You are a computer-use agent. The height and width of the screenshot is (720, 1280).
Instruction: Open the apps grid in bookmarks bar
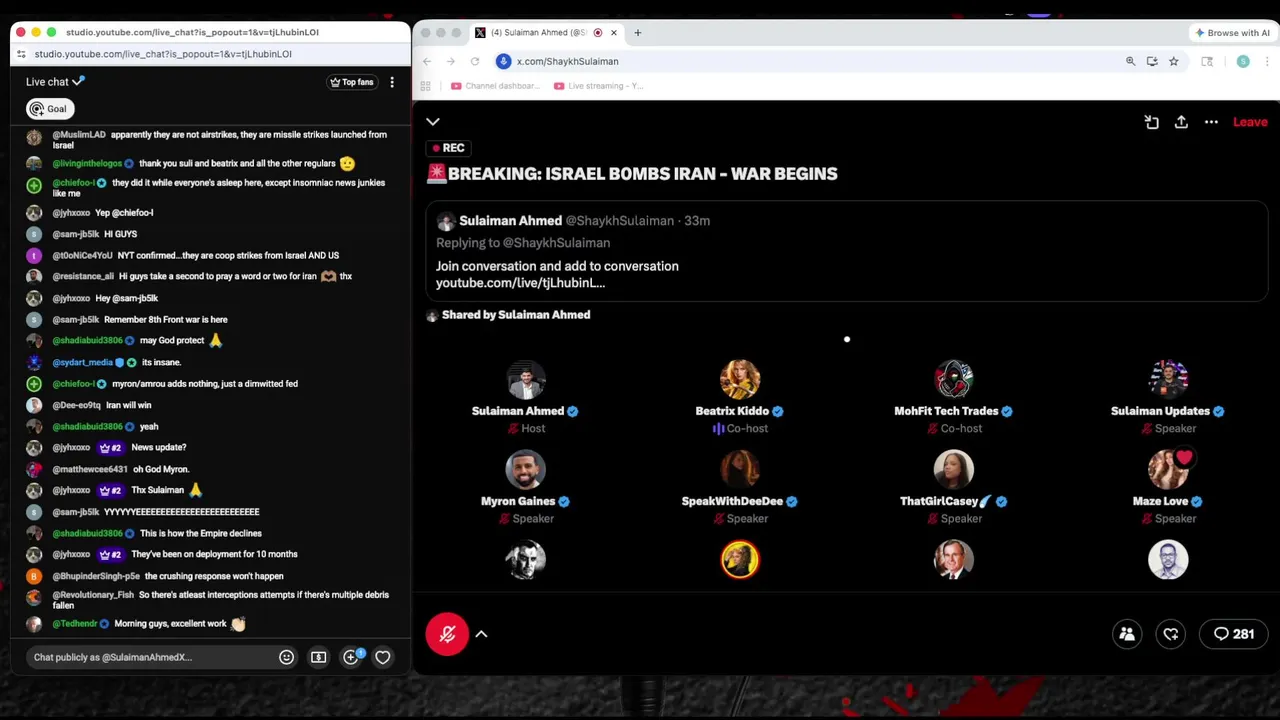(x=426, y=86)
